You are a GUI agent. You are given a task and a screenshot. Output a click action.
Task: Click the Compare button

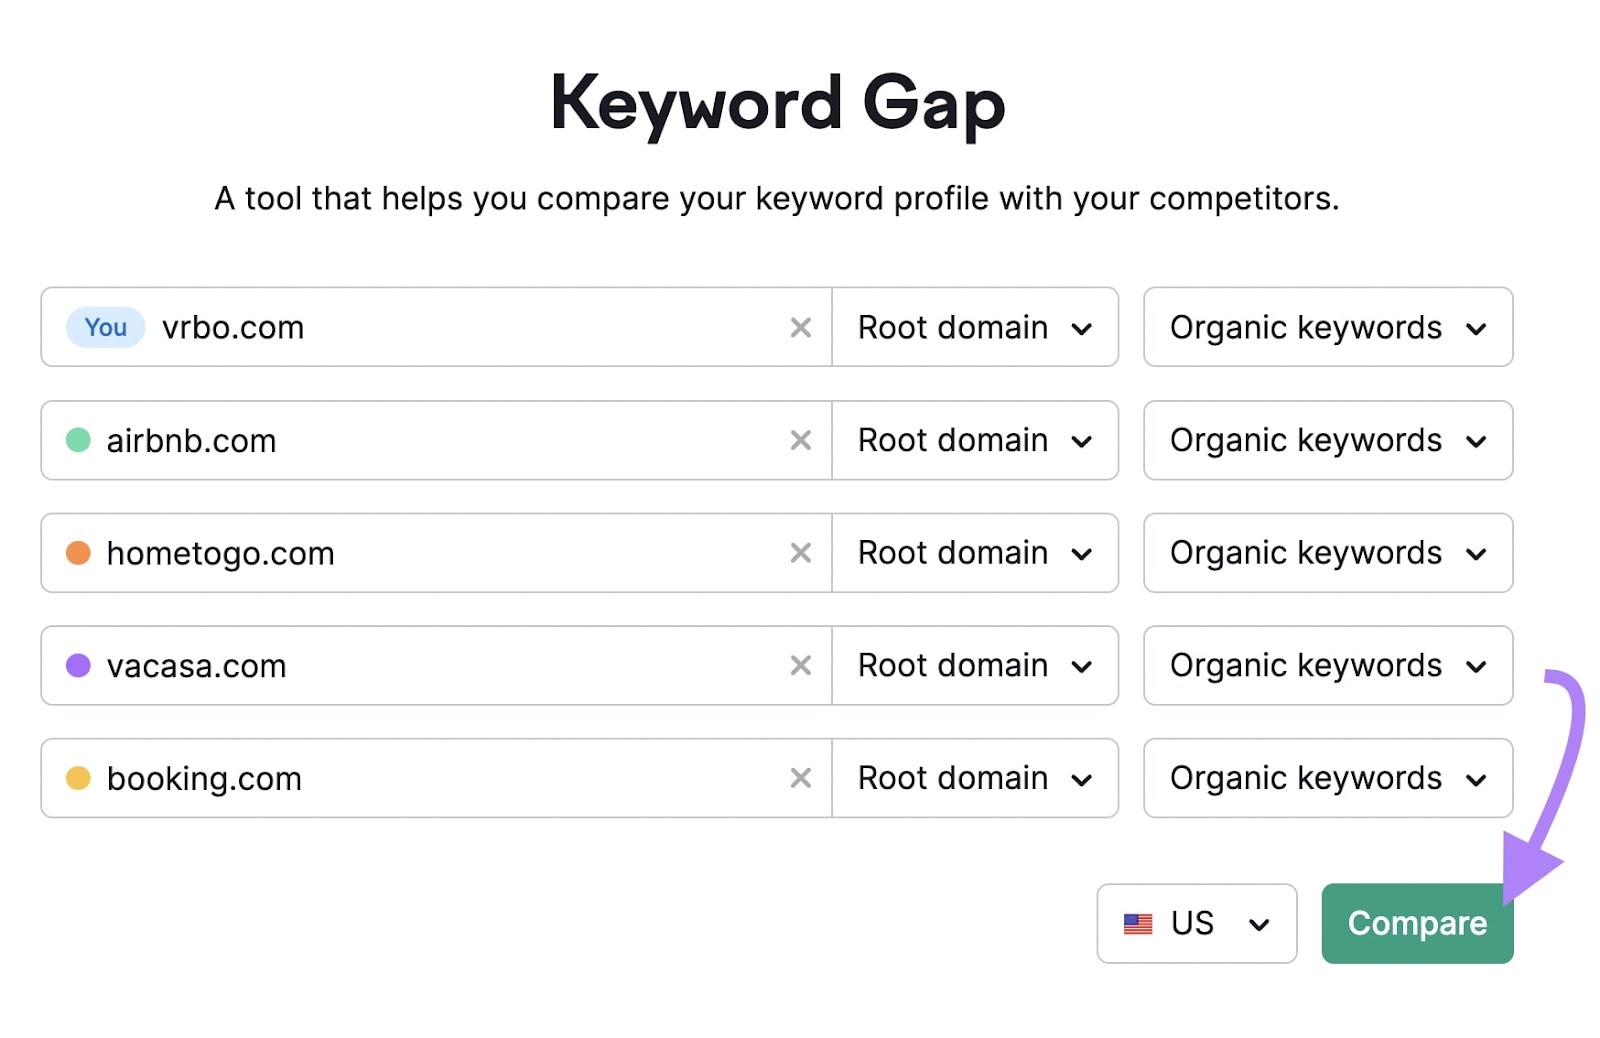click(1416, 923)
